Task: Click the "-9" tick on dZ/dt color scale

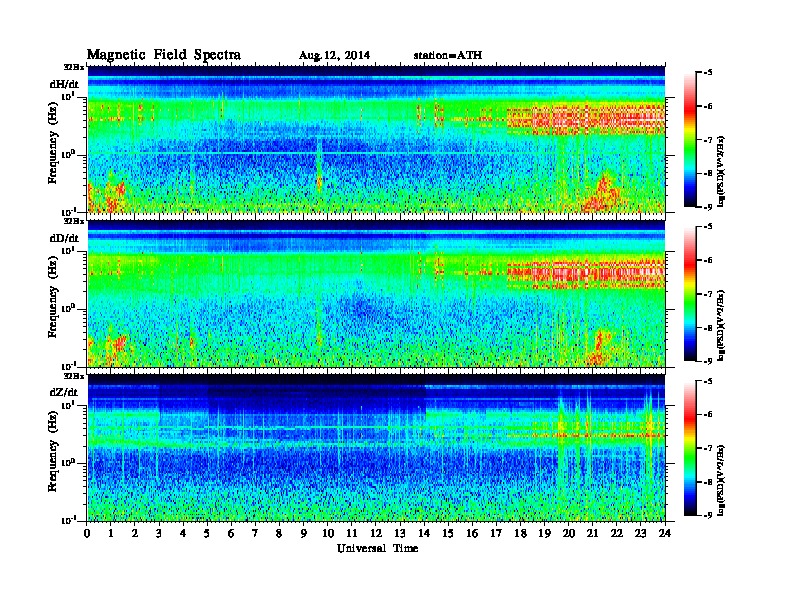Action: (708, 515)
